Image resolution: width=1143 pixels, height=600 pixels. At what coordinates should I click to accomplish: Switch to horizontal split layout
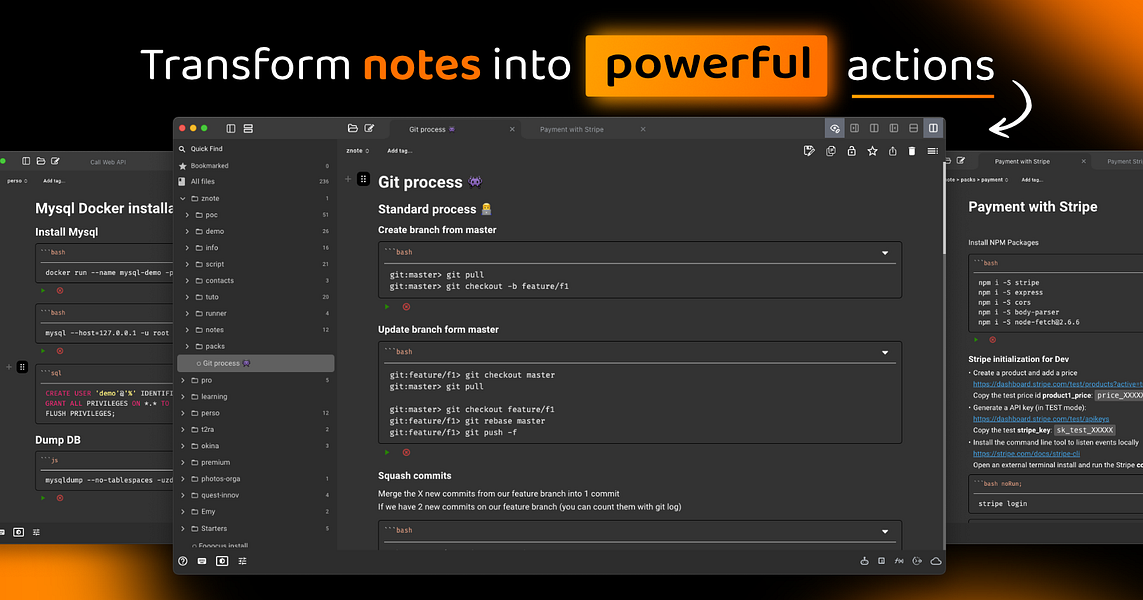point(913,128)
